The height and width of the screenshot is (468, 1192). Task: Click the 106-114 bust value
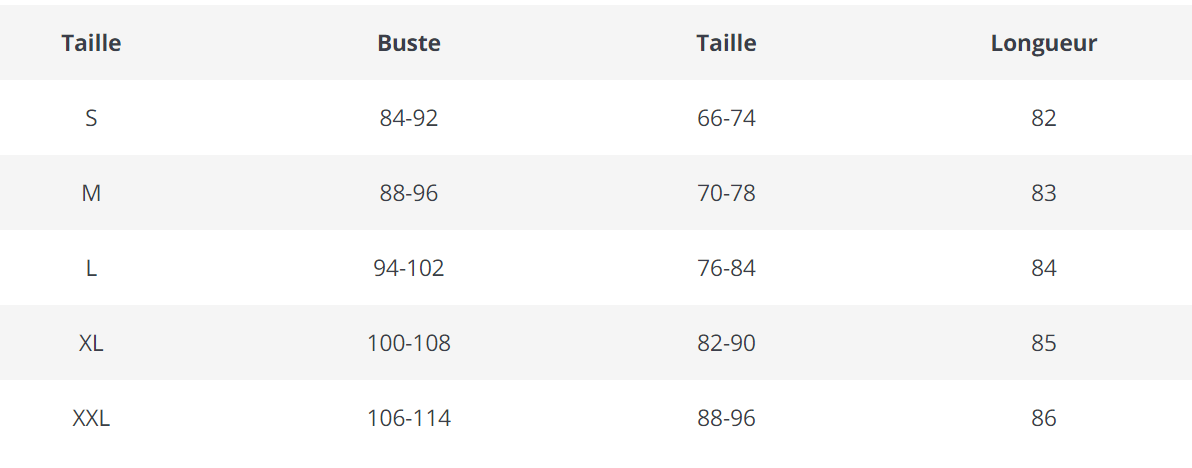[409, 419]
